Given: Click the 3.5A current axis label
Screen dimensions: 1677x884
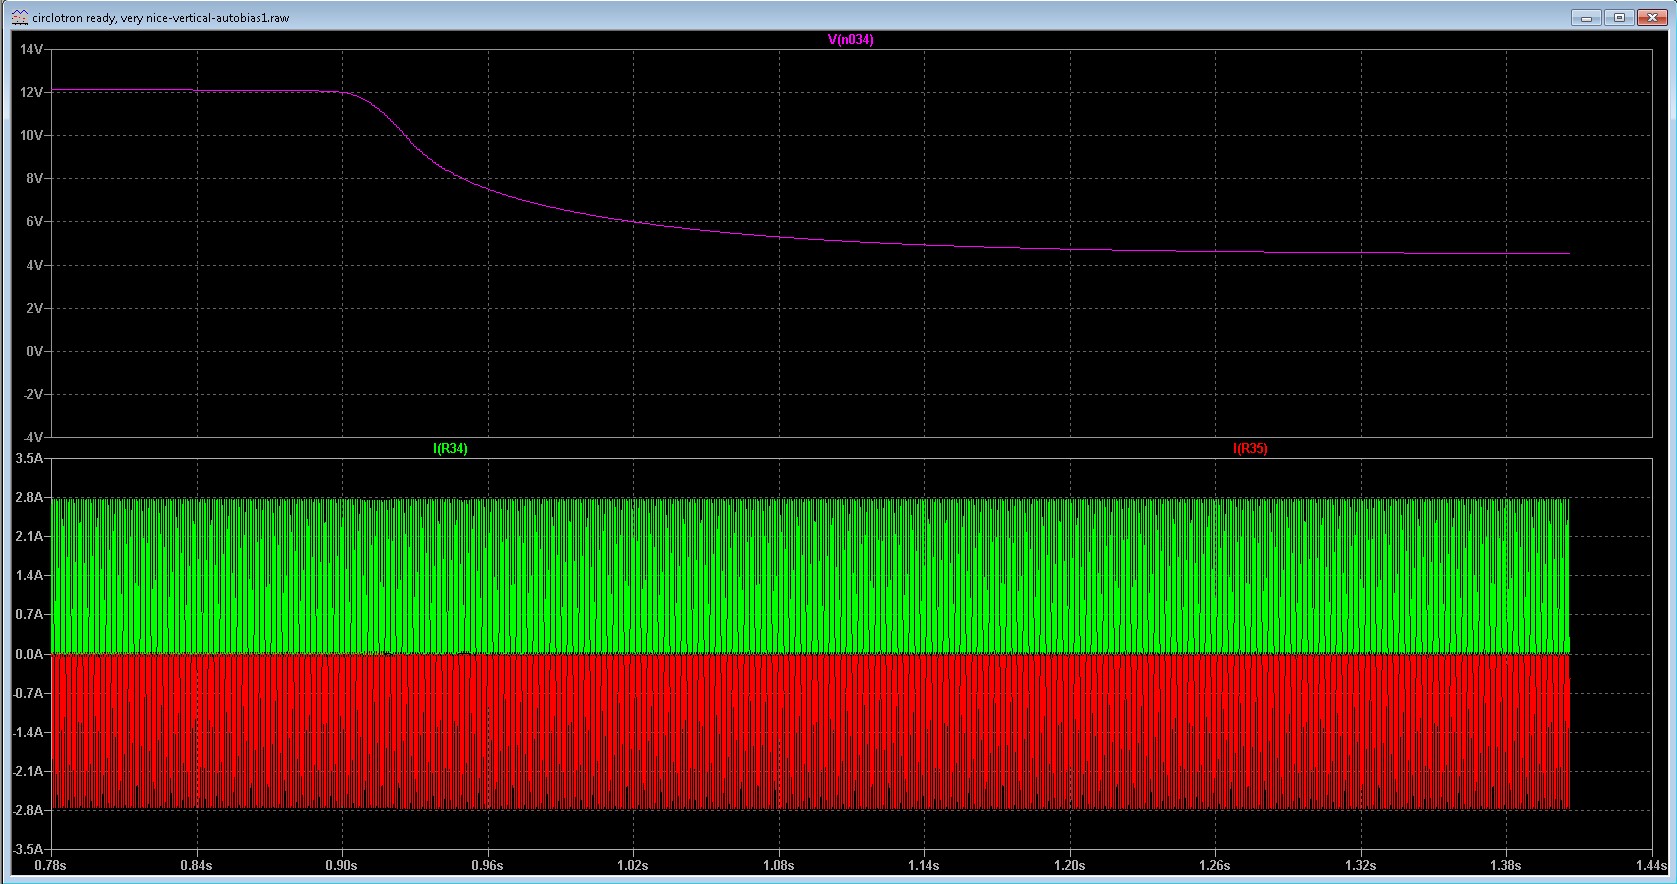Looking at the screenshot, I should pyautogui.click(x=30, y=459).
